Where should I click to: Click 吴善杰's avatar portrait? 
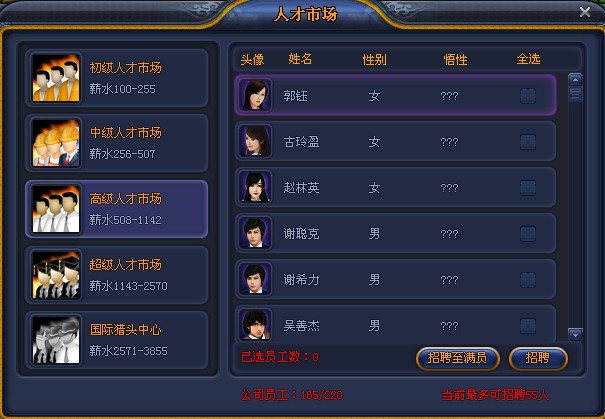click(255, 325)
